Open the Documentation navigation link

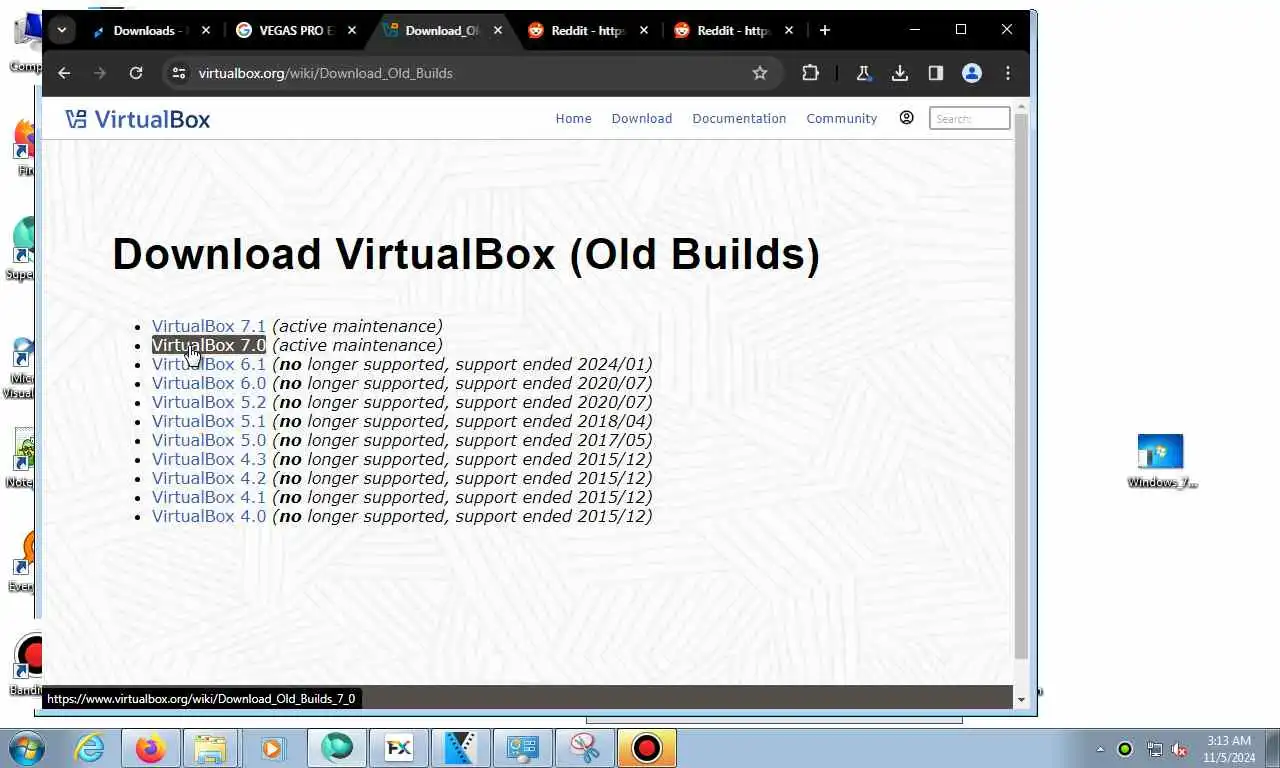[739, 118]
